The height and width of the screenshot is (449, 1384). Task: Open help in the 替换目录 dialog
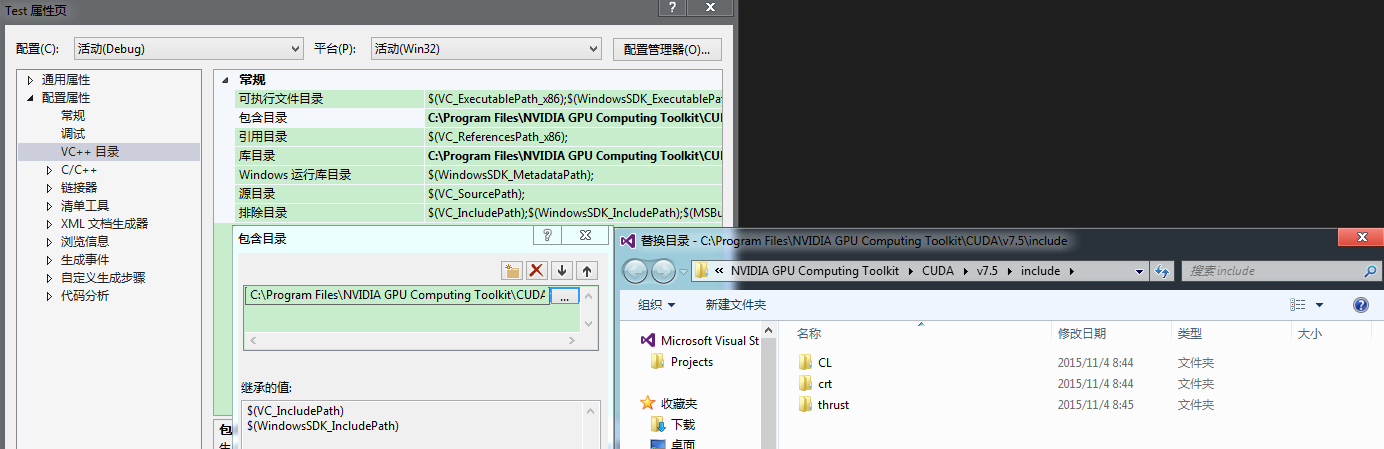tap(1360, 305)
